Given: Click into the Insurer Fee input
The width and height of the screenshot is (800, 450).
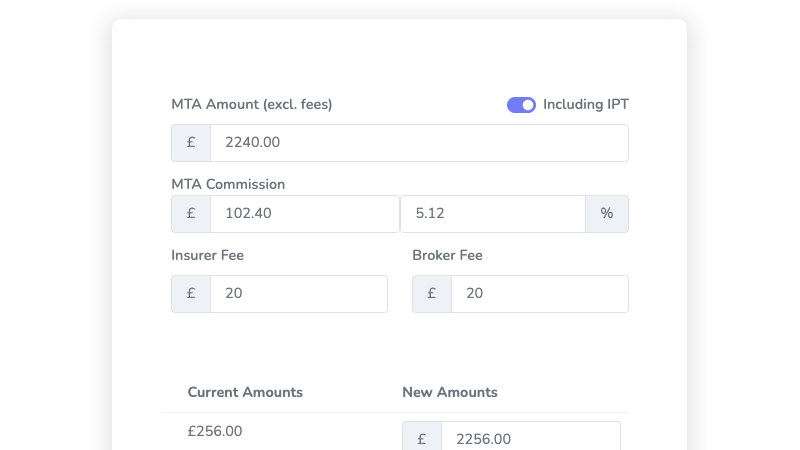Looking at the screenshot, I should [x=298, y=294].
